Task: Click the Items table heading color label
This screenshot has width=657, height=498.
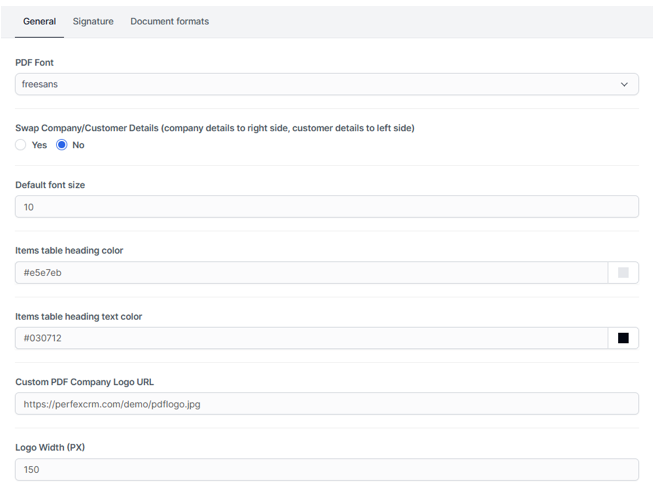Action: point(69,251)
